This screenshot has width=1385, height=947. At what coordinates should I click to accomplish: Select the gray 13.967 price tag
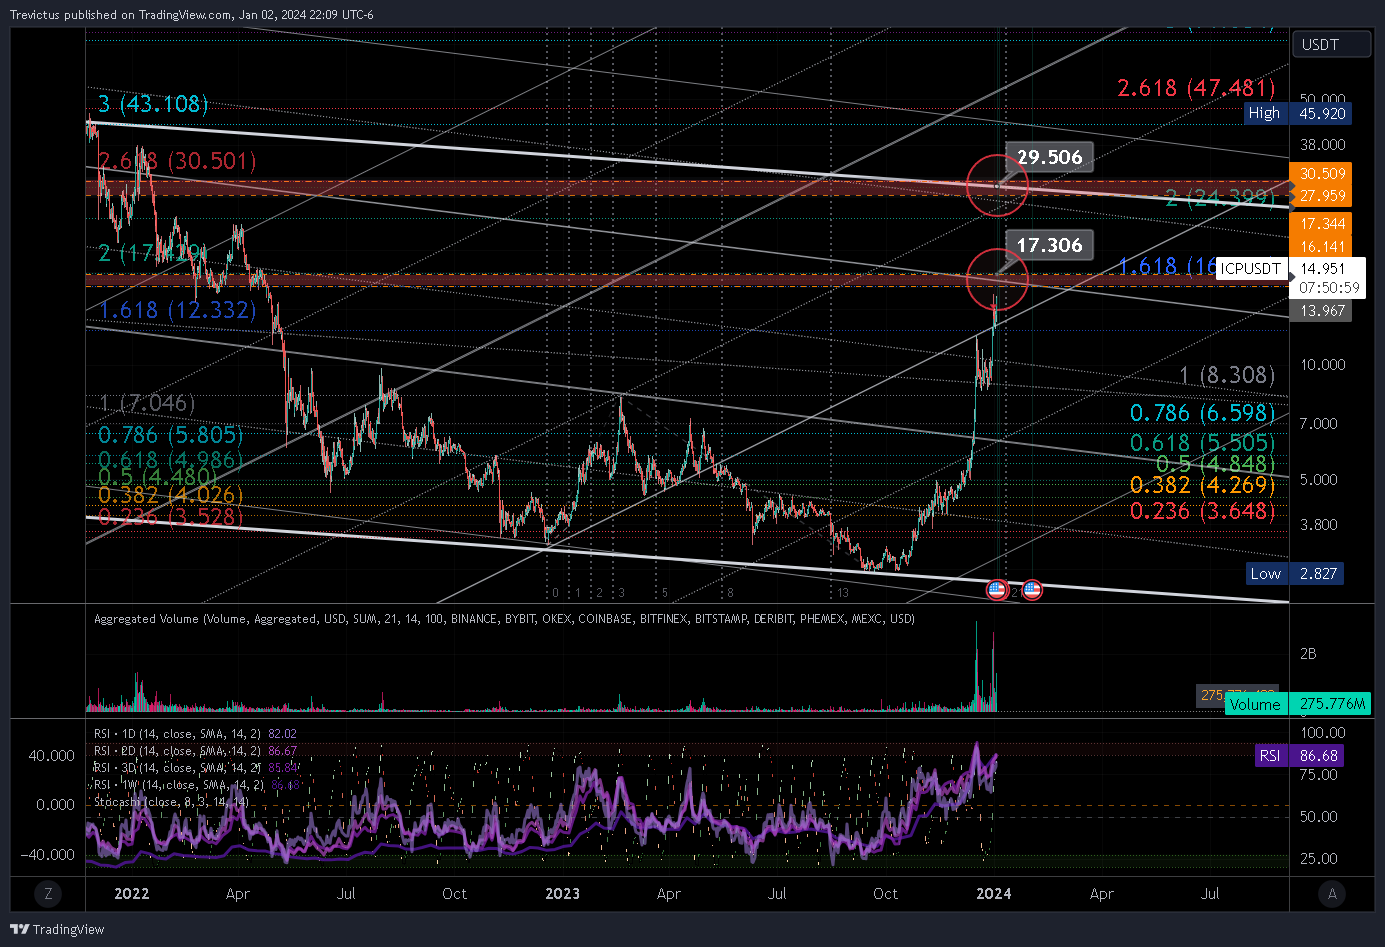coord(1322,311)
